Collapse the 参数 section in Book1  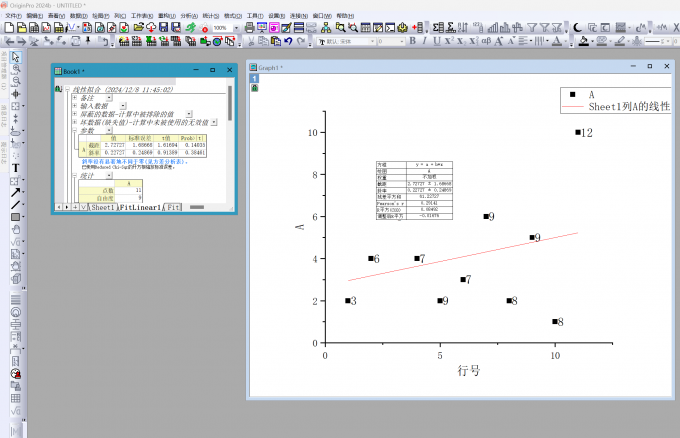(75, 130)
